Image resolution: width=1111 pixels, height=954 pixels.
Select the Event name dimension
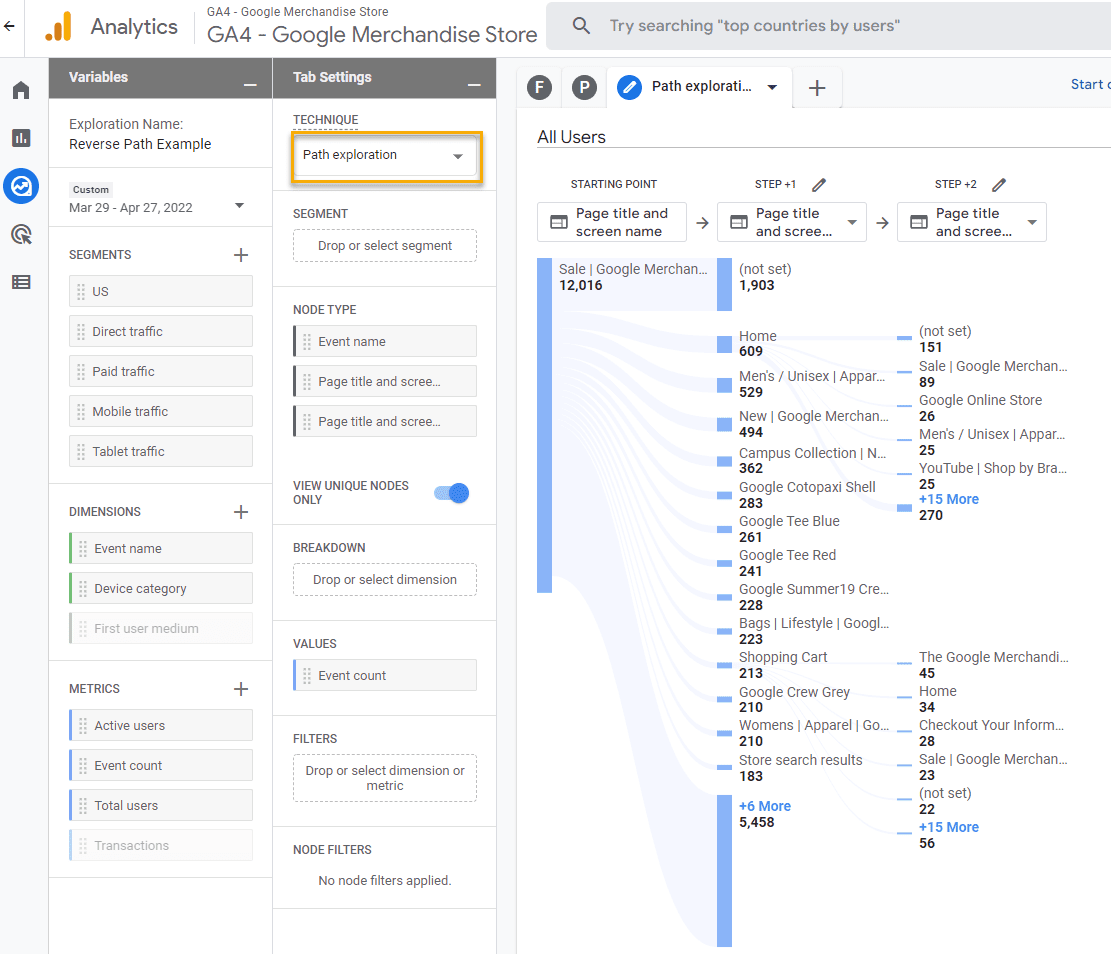[x=161, y=548]
